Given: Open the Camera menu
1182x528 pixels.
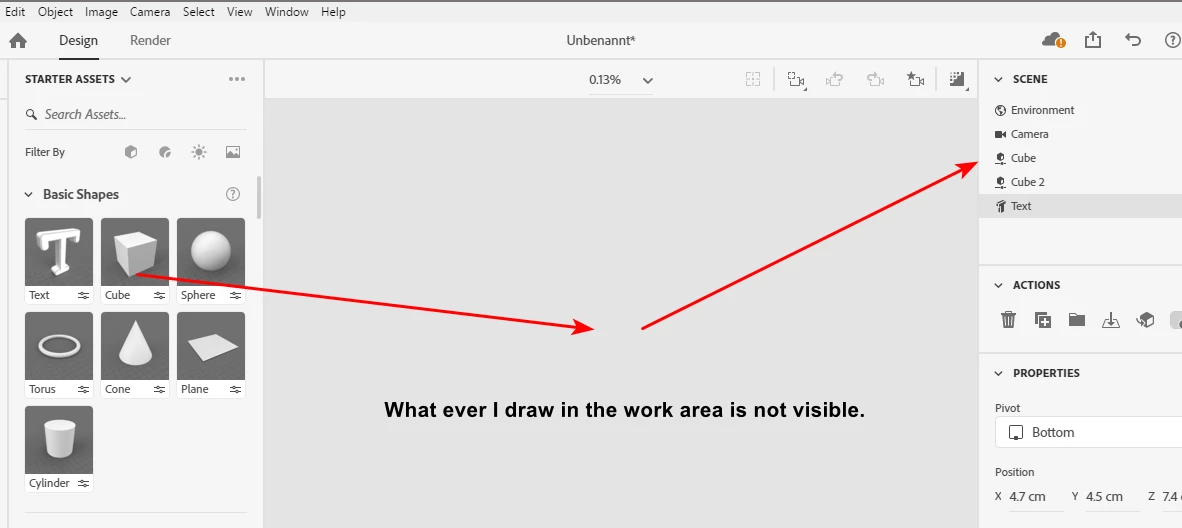Looking at the screenshot, I should coord(150,12).
